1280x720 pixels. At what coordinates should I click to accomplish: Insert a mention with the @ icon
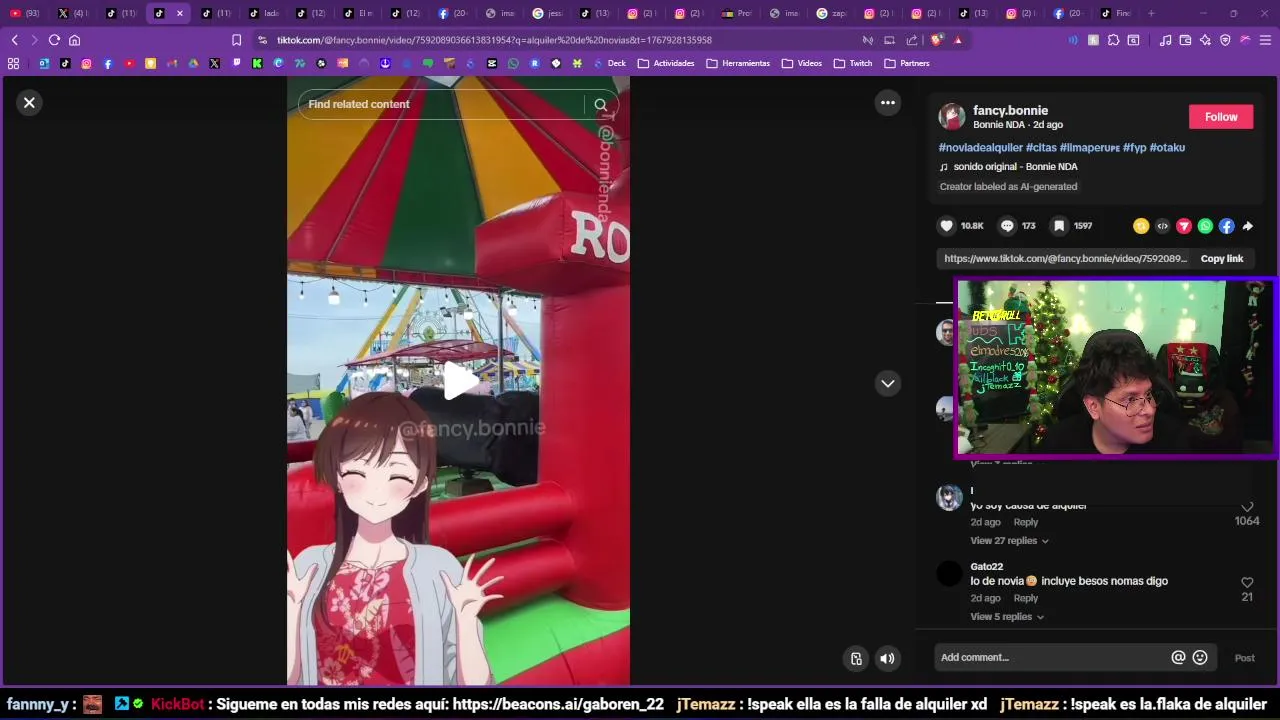pyautogui.click(x=1178, y=657)
